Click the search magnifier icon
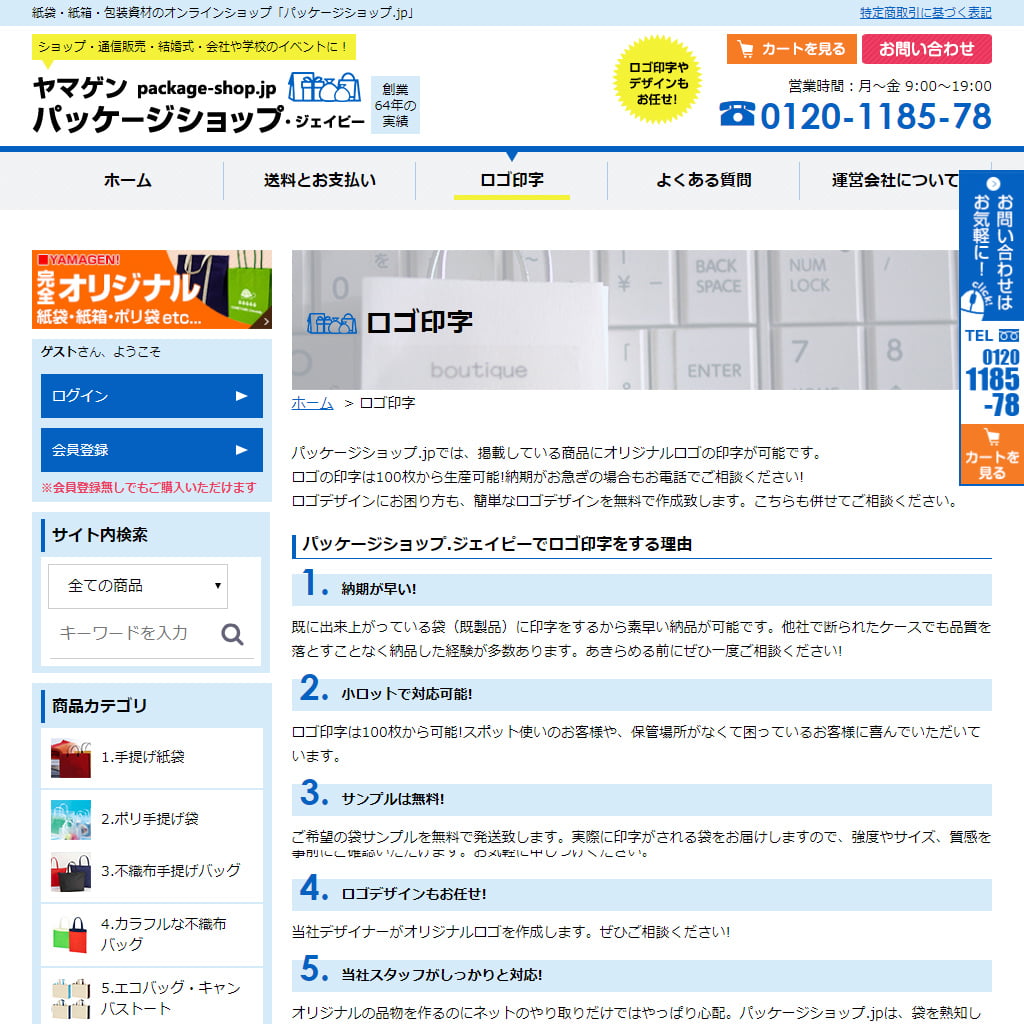The width and height of the screenshot is (1024, 1024). click(233, 634)
